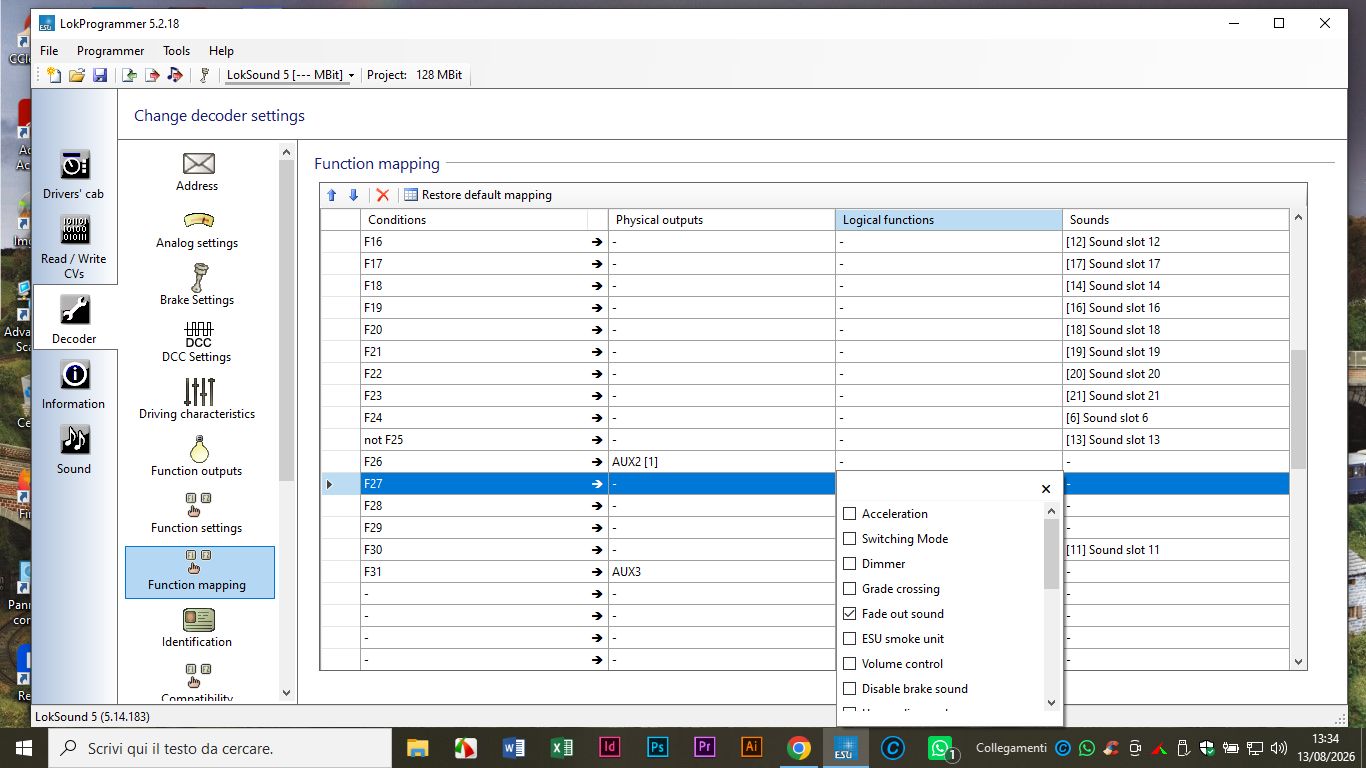
Task: Switch to Drivers' cab view
Action: point(74,175)
